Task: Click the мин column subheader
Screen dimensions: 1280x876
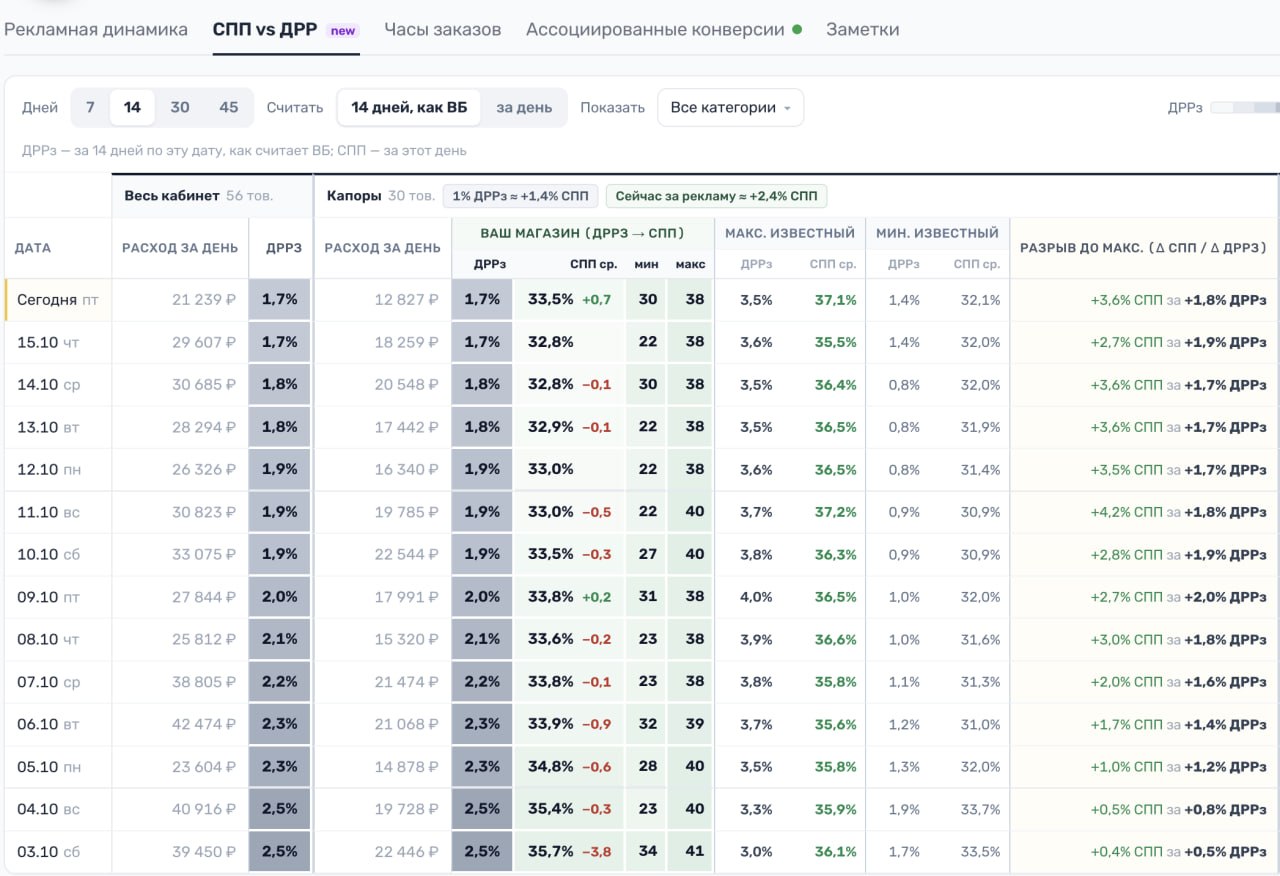Action: coord(646,264)
